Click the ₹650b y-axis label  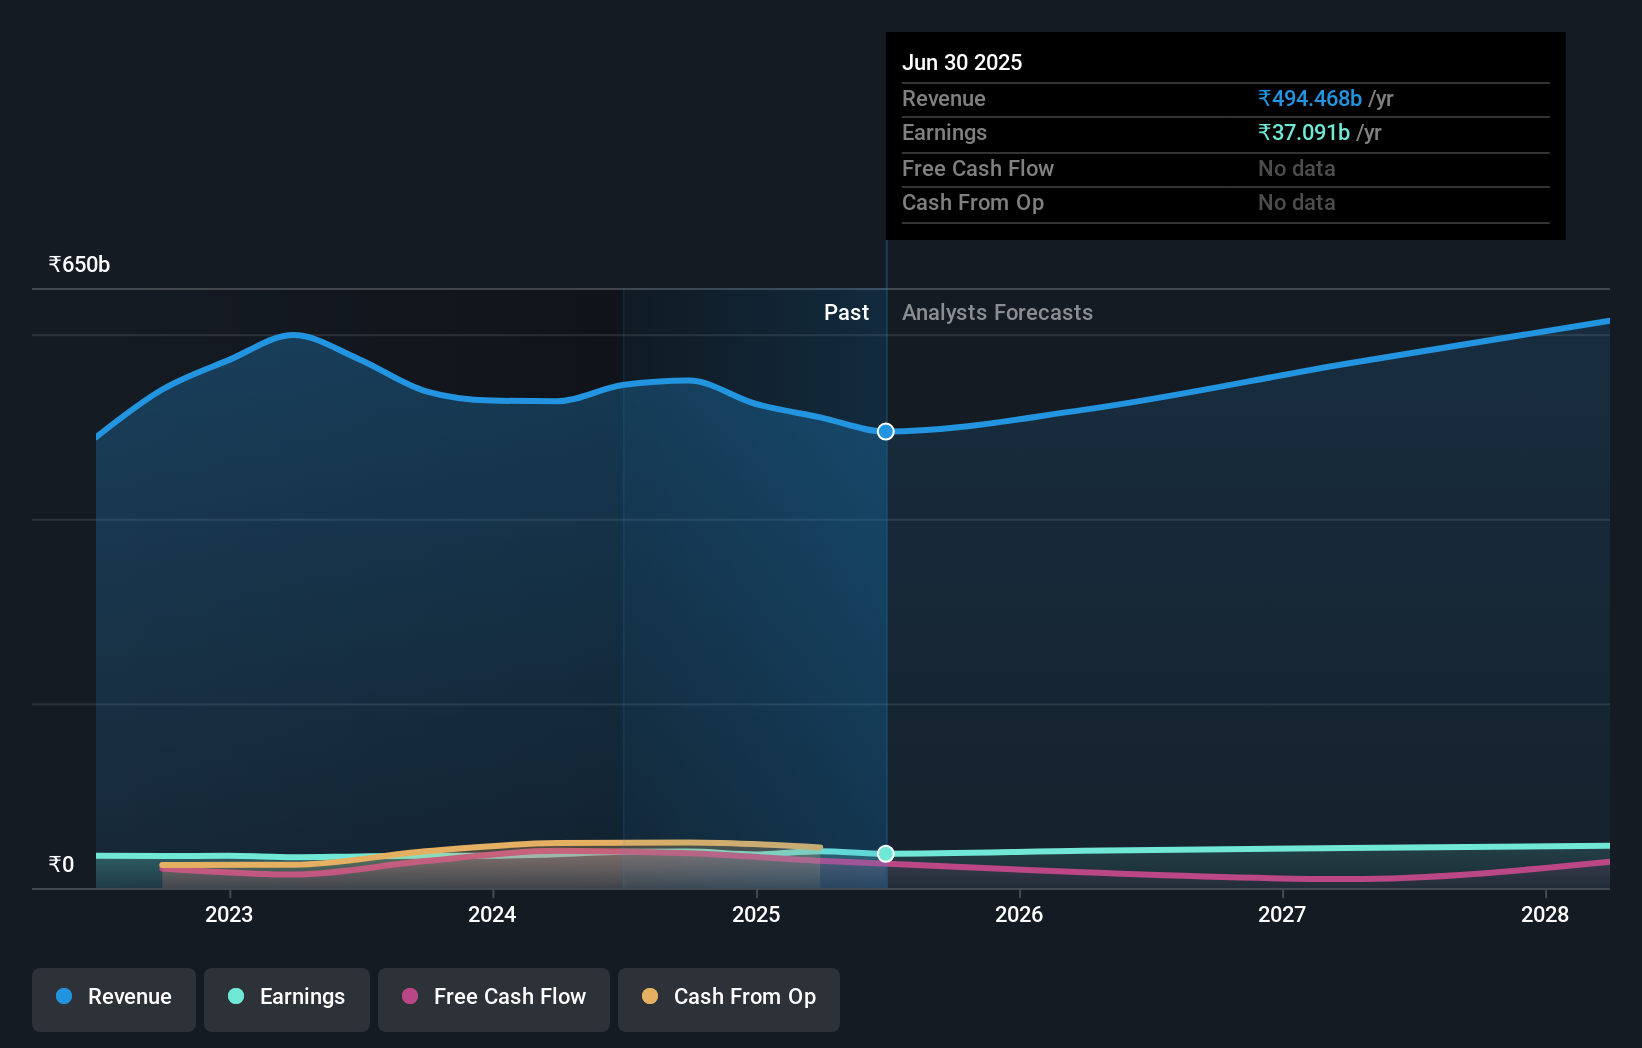79,265
